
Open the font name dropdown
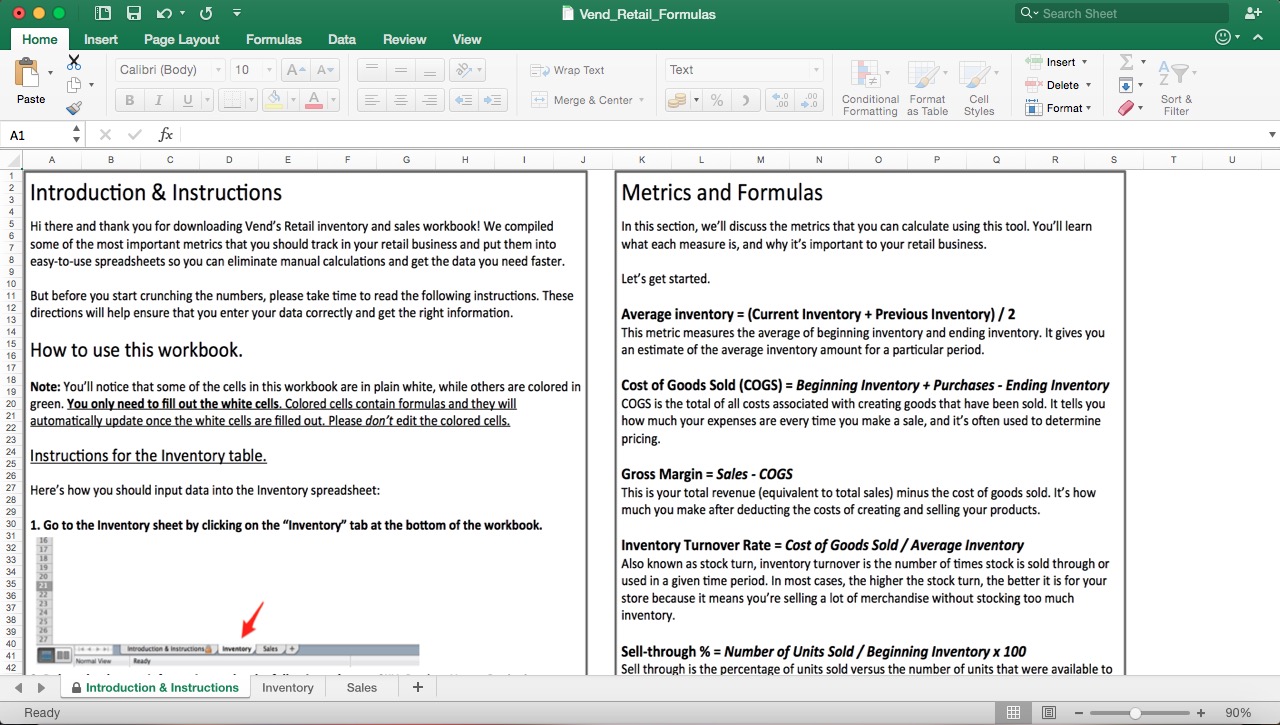click(x=219, y=70)
